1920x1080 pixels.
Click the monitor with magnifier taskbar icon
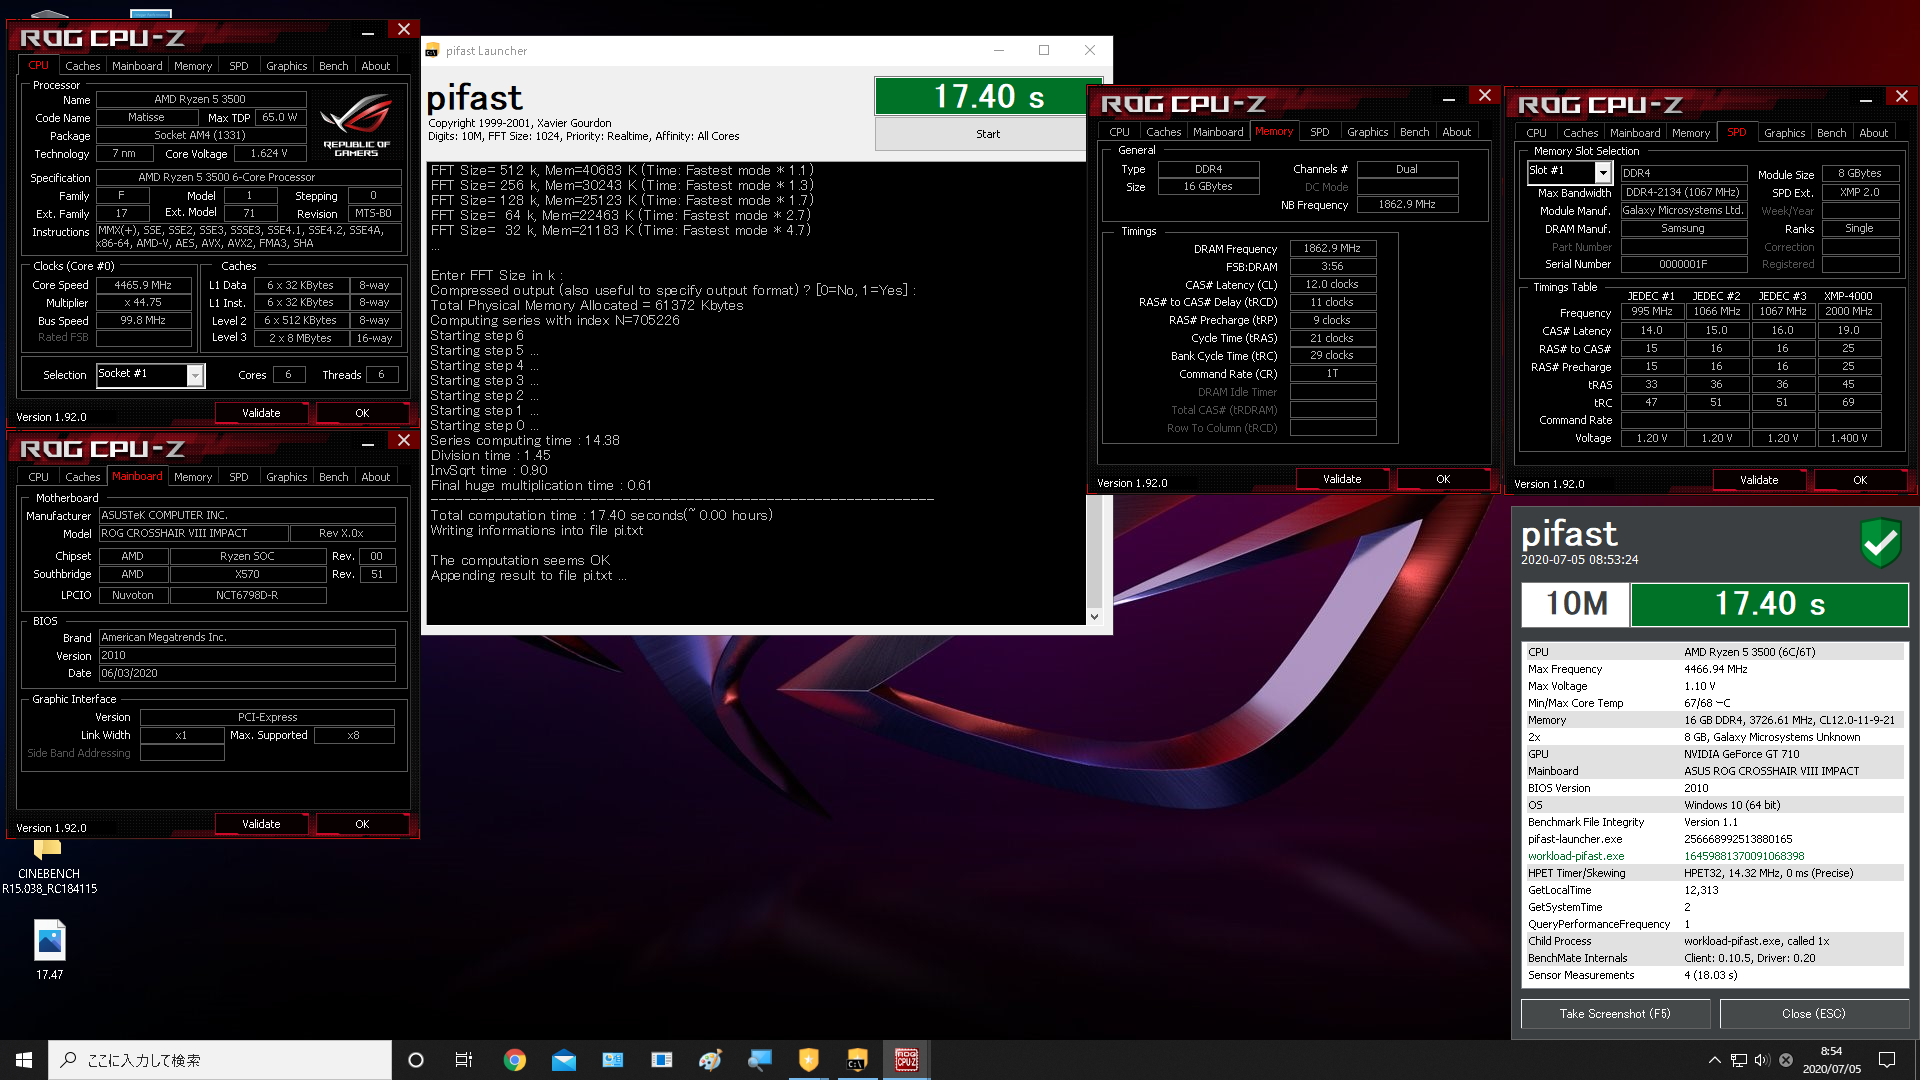point(760,1060)
